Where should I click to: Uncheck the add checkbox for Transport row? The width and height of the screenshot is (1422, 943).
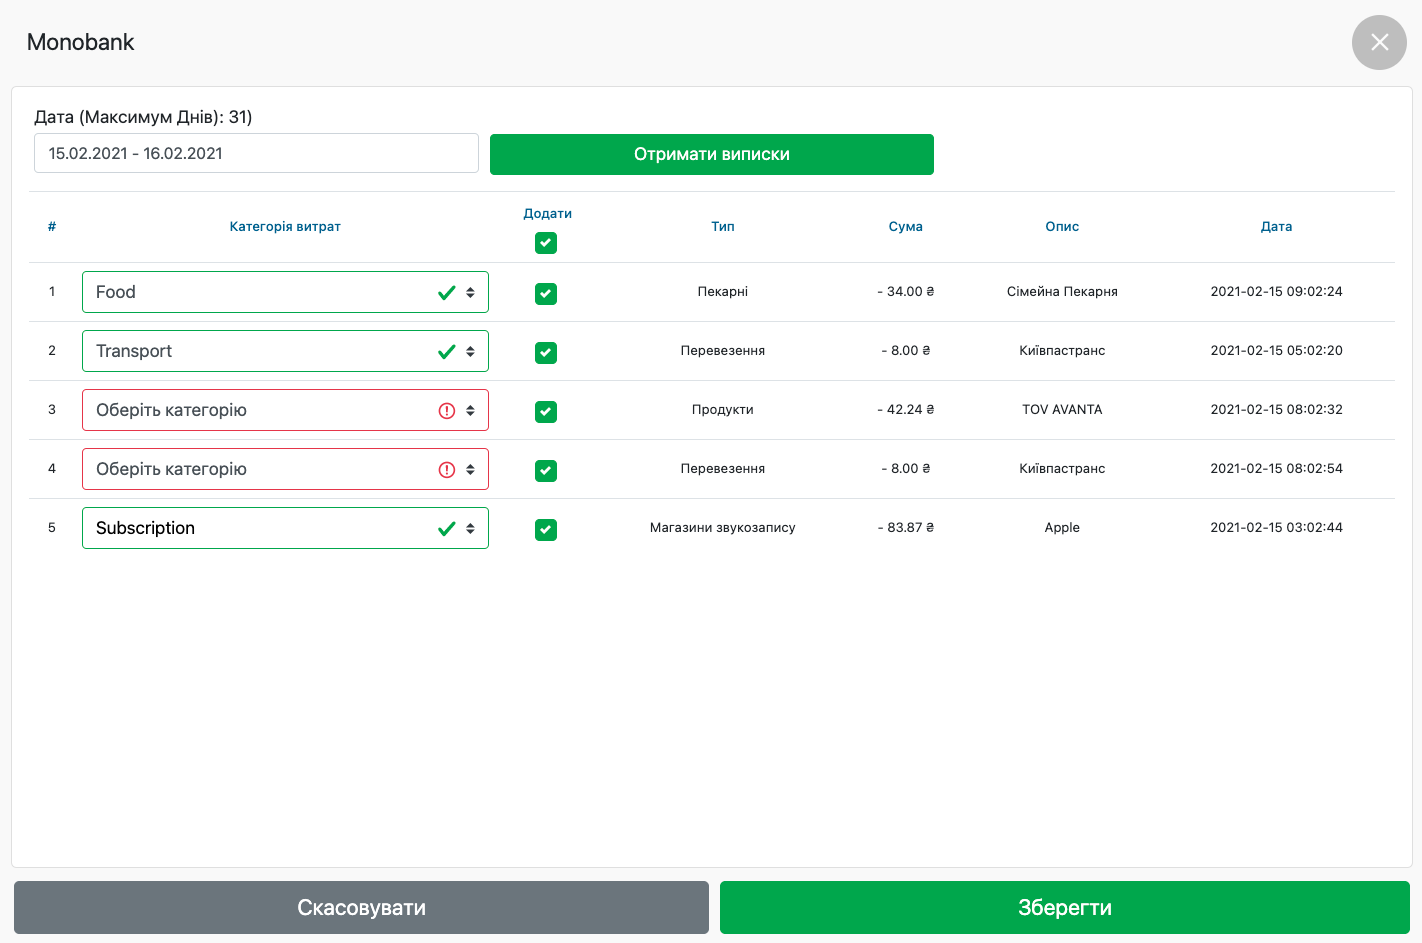546,353
